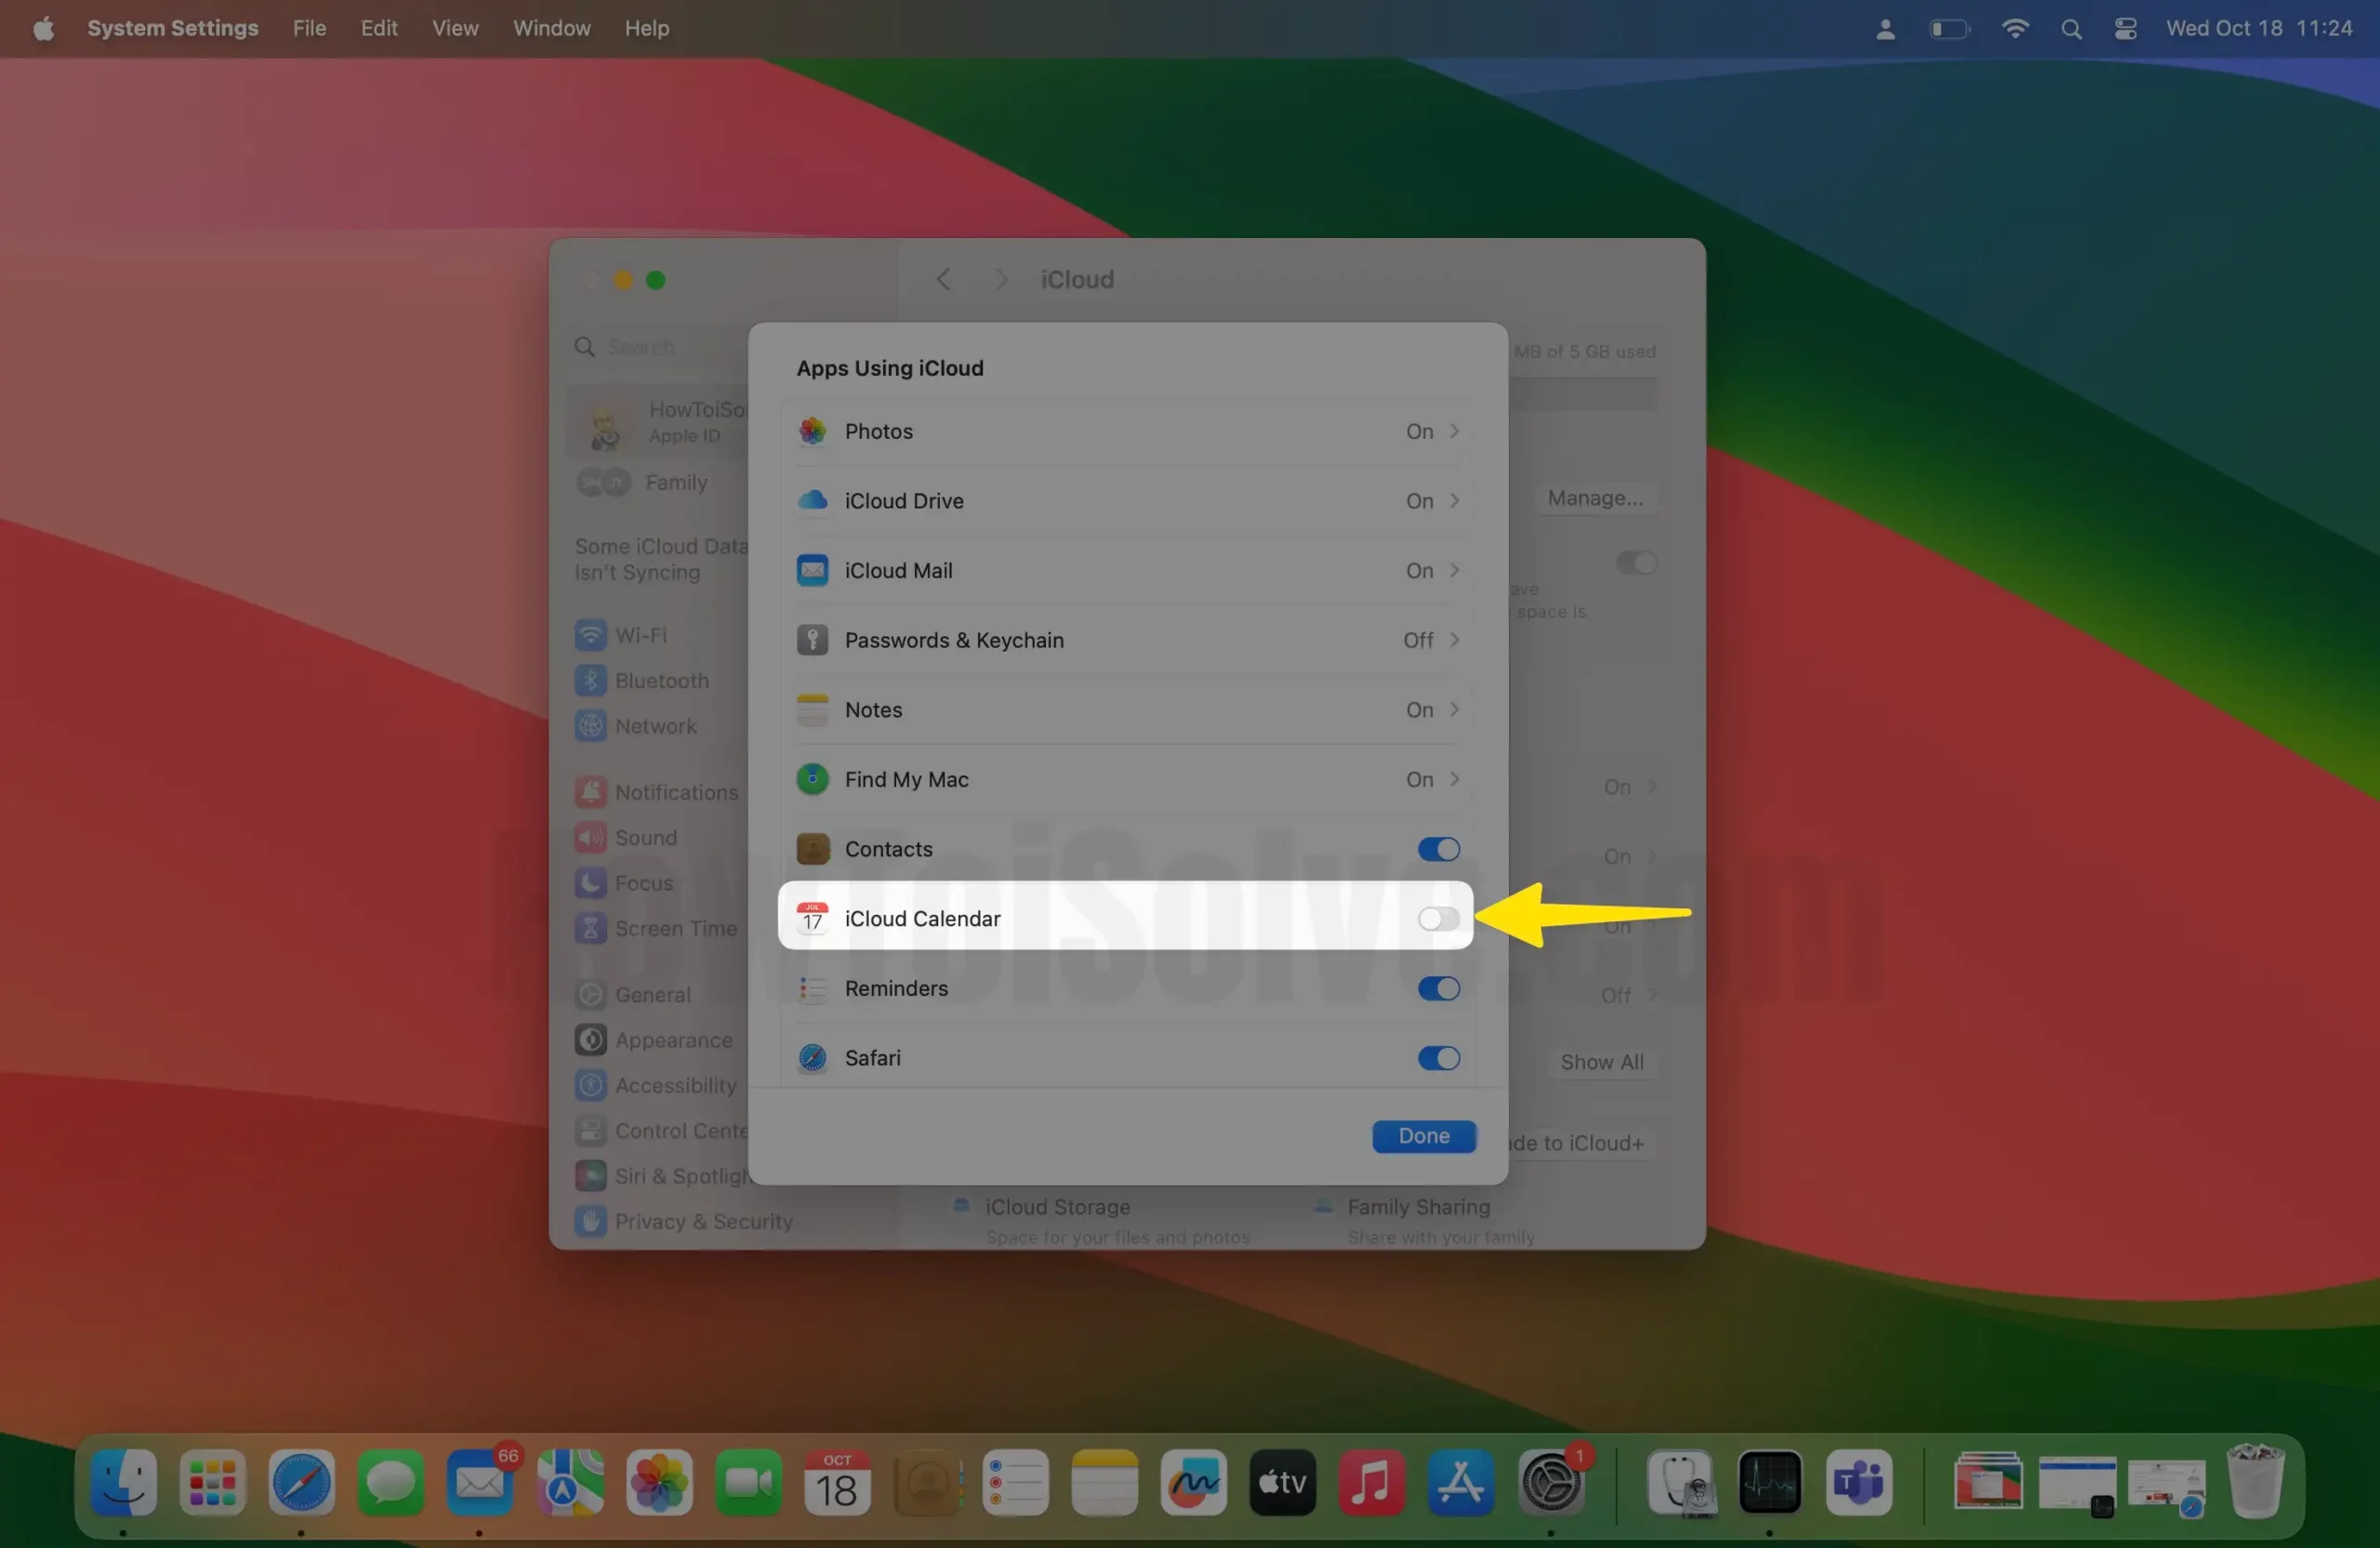Turn off the Contacts iCloud toggle
This screenshot has width=2380, height=1548.
click(1438, 849)
